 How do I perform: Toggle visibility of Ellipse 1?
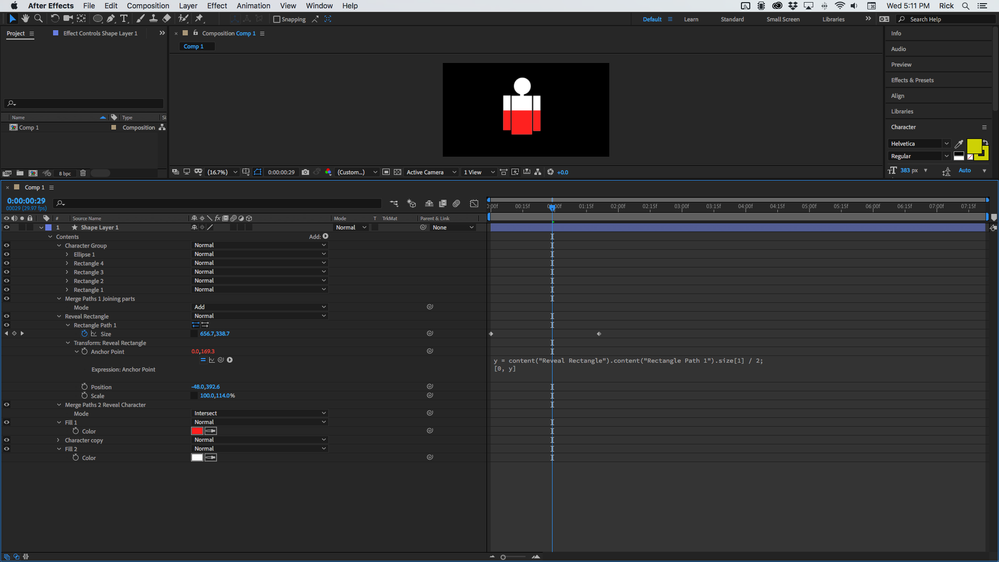click(x=7, y=254)
